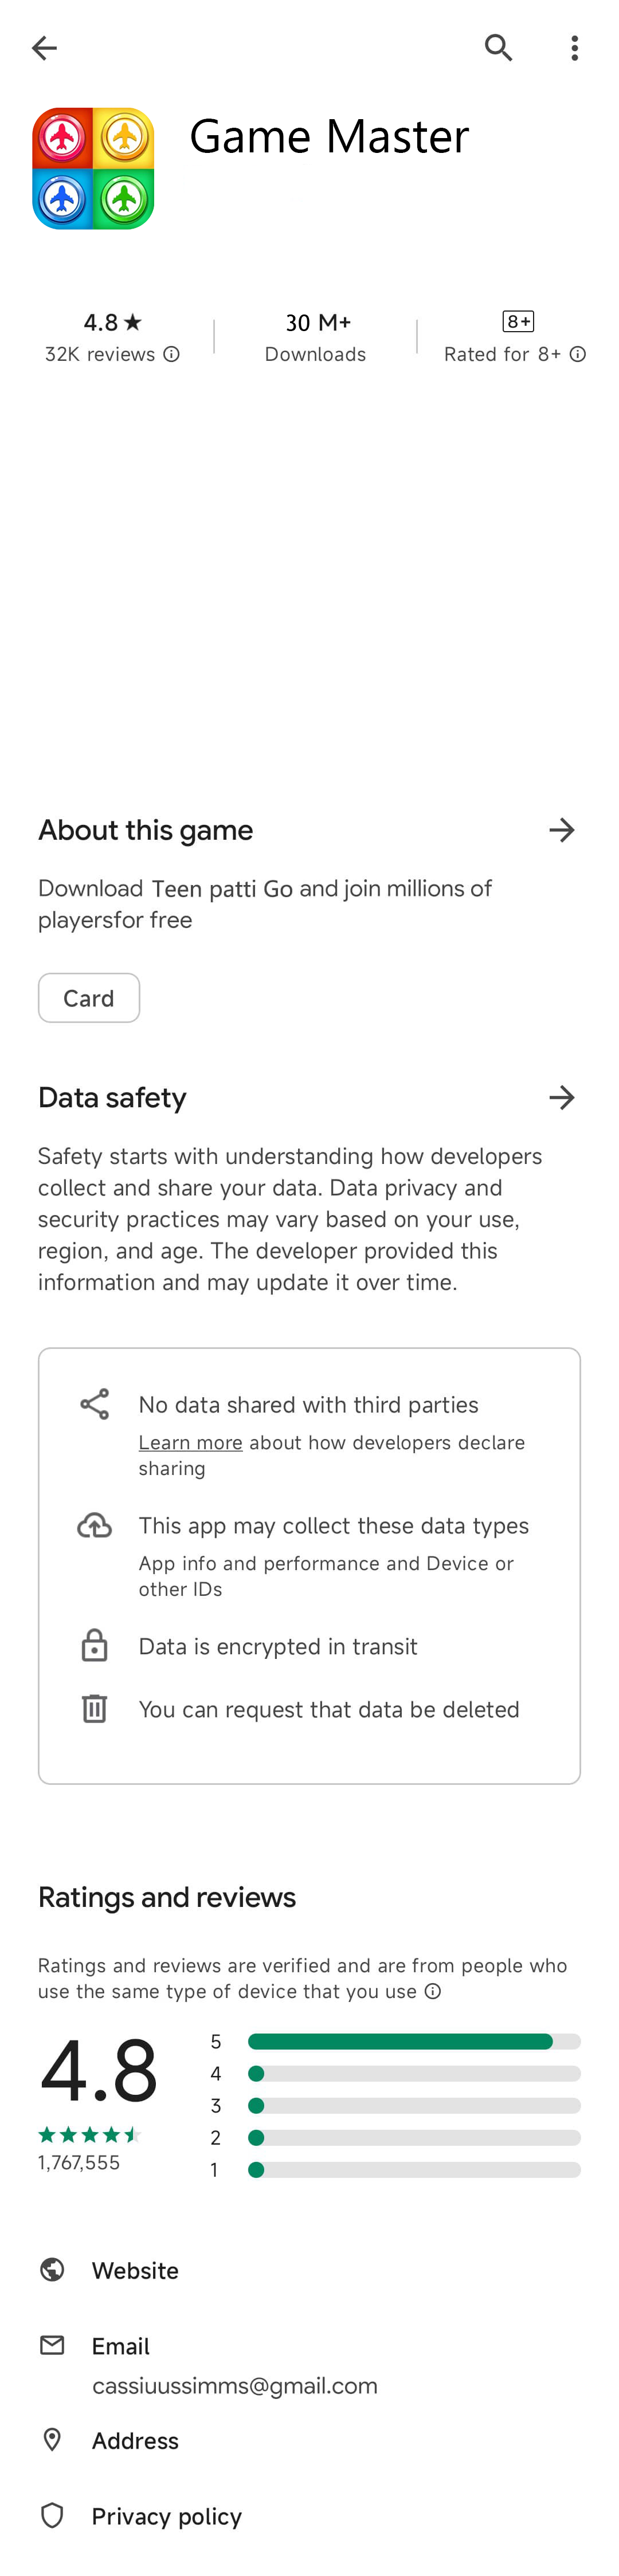Open Learn more link about sharing
Screen dimensions: 619x2576
pyautogui.click(x=190, y=1442)
